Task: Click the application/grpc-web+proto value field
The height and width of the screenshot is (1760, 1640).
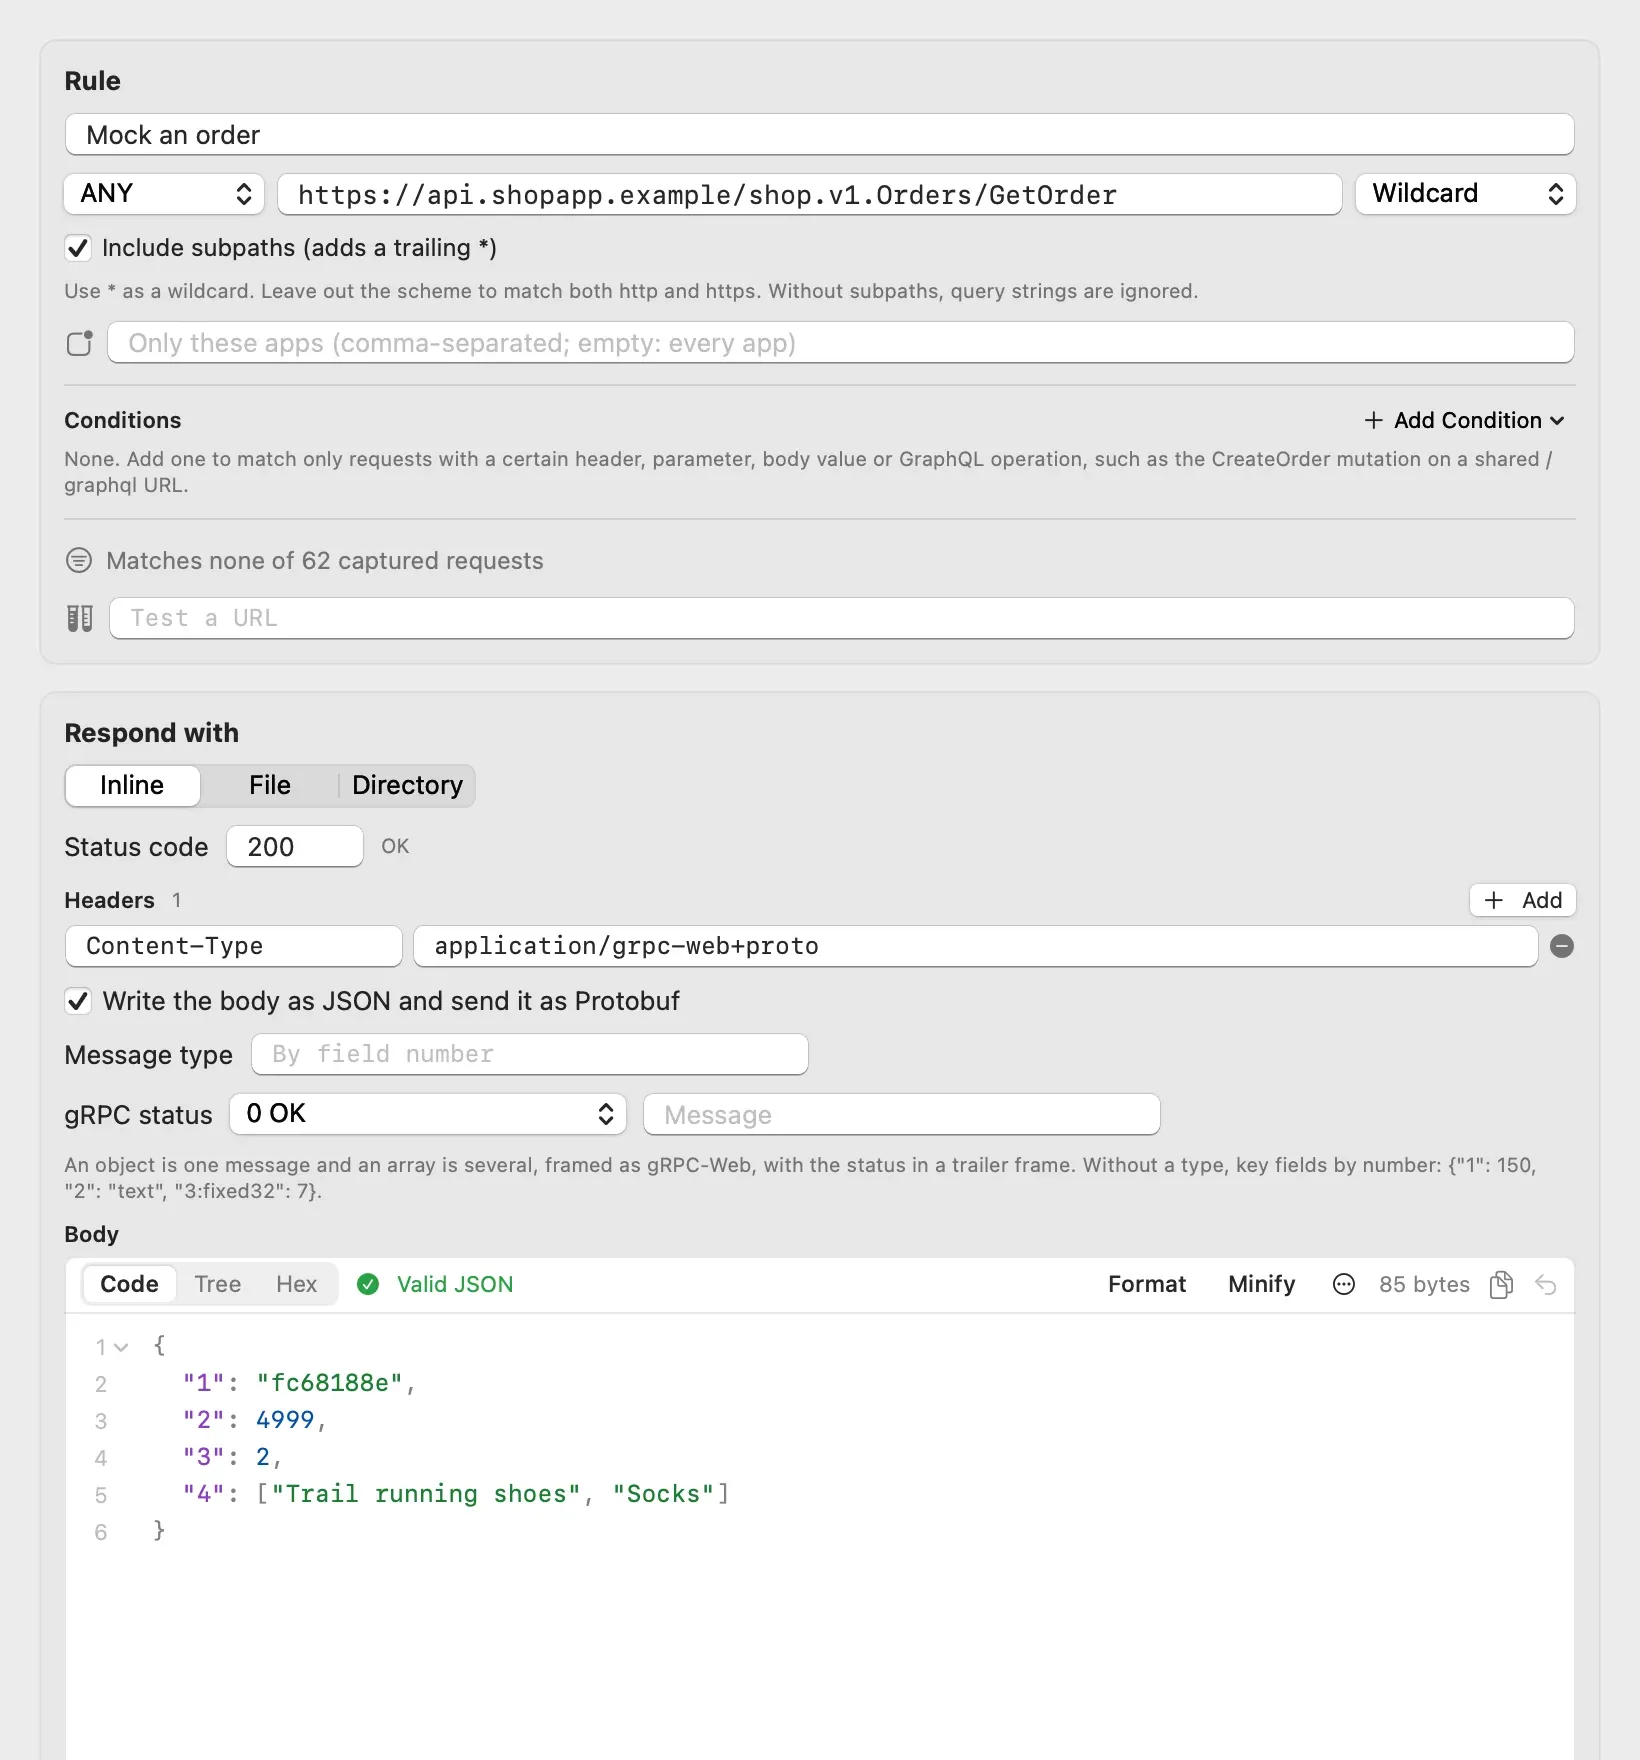Action: [x=976, y=946]
